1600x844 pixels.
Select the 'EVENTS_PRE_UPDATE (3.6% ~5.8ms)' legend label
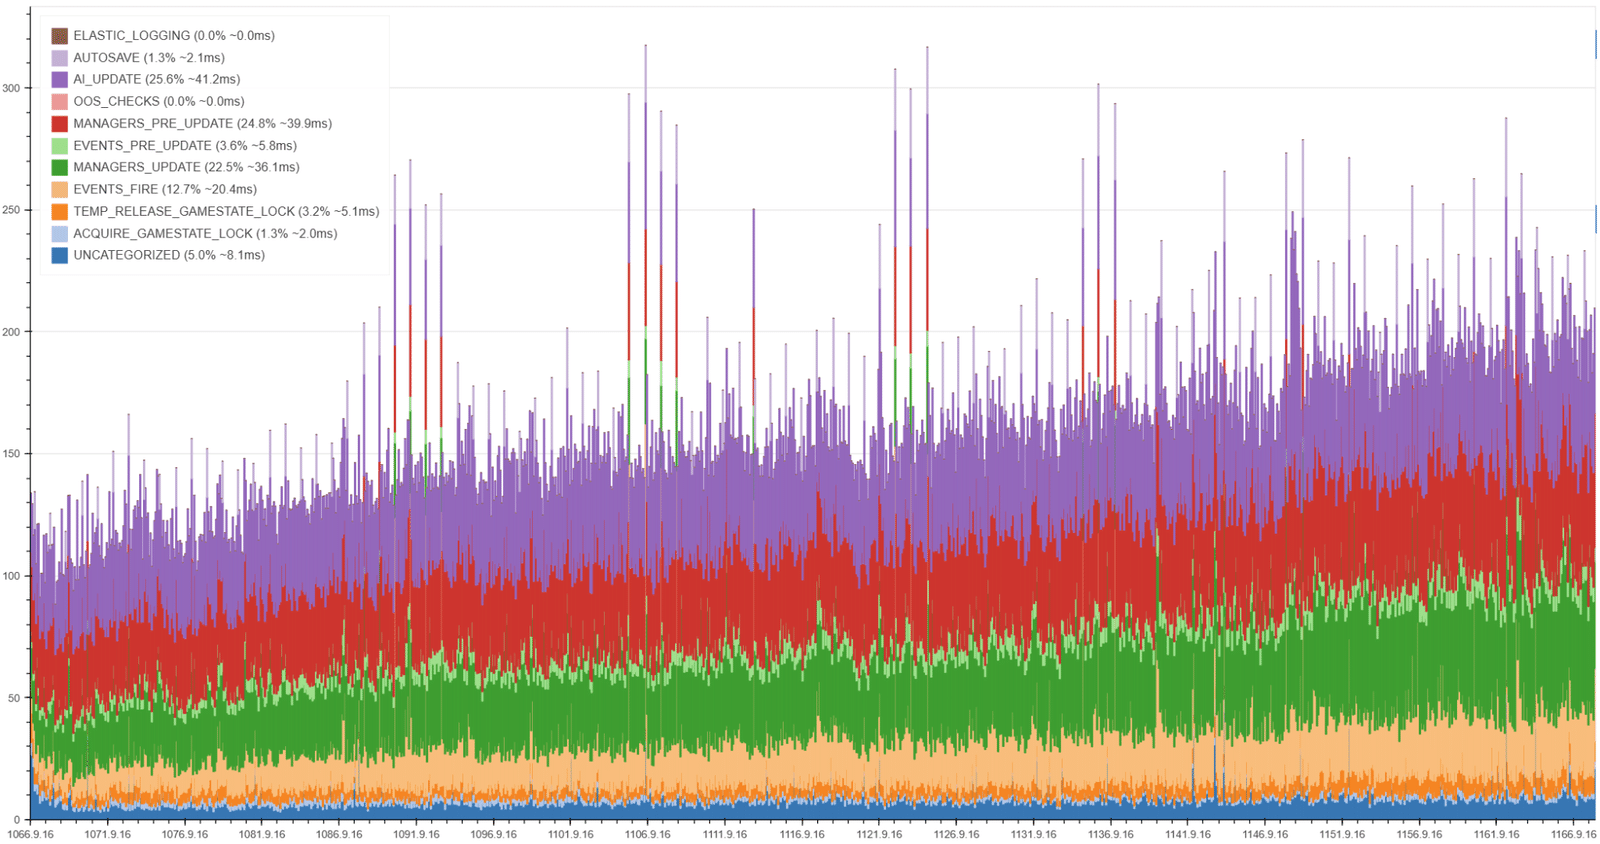pyautogui.click(x=185, y=146)
